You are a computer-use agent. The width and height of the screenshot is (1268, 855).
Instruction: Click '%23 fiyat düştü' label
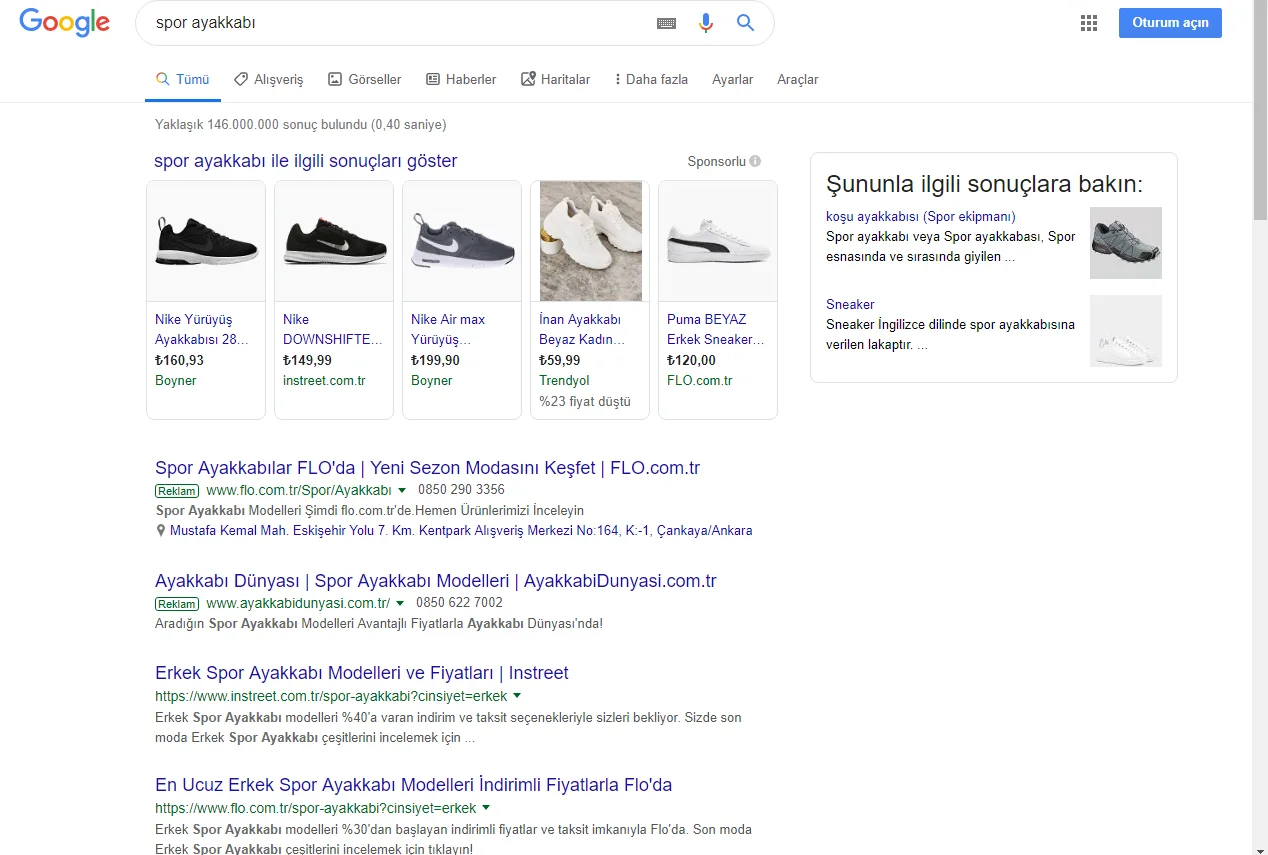(x=585, y=402)
